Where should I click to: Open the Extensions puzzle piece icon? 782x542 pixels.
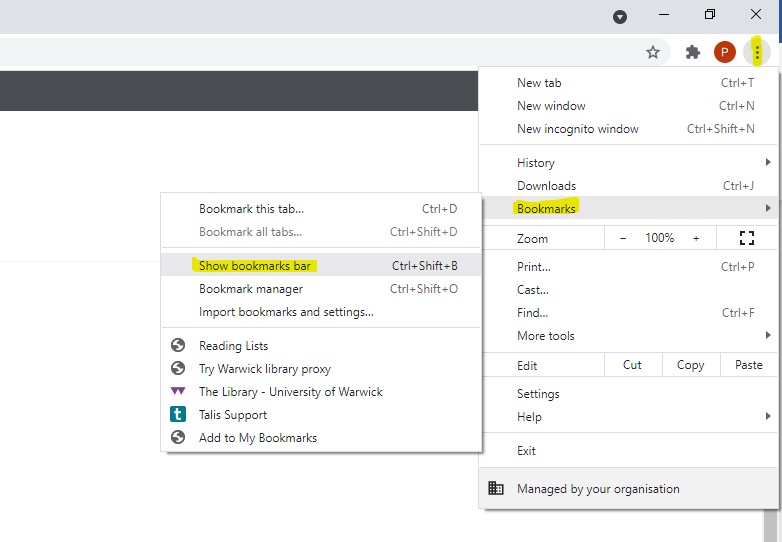pos(692,52)
